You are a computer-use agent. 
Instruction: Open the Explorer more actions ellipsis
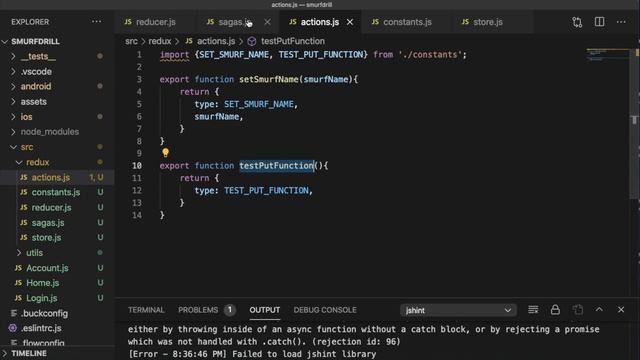pos(96,22)
